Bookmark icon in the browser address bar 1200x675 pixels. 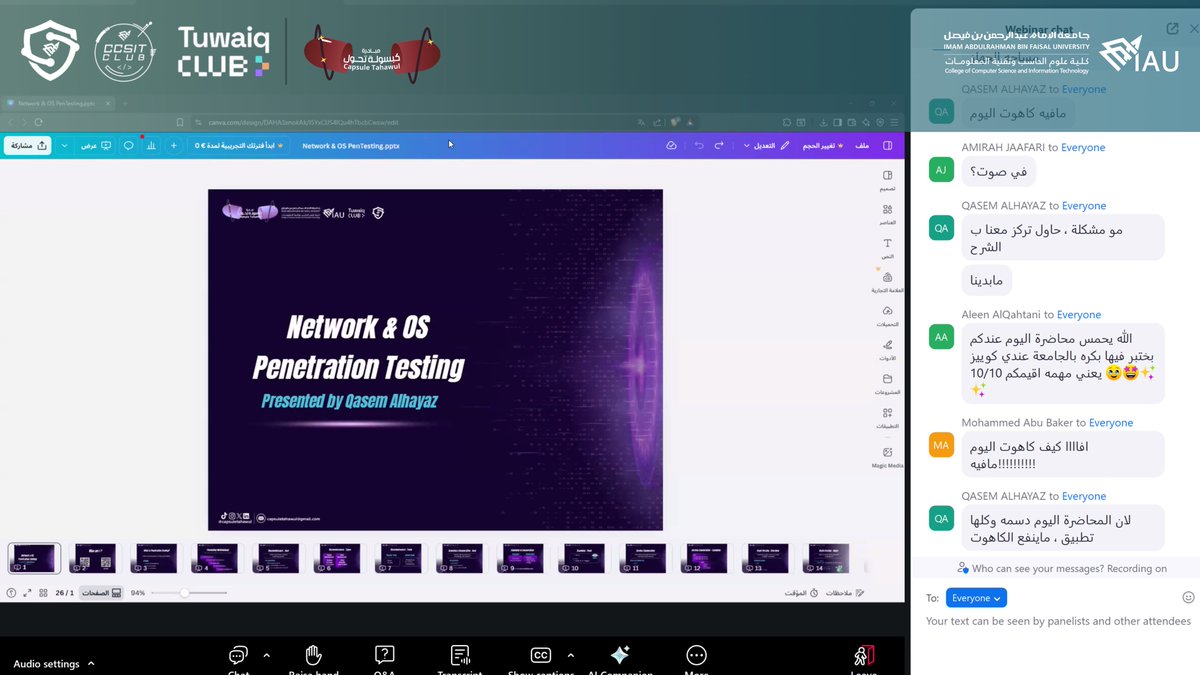point(179,122)
